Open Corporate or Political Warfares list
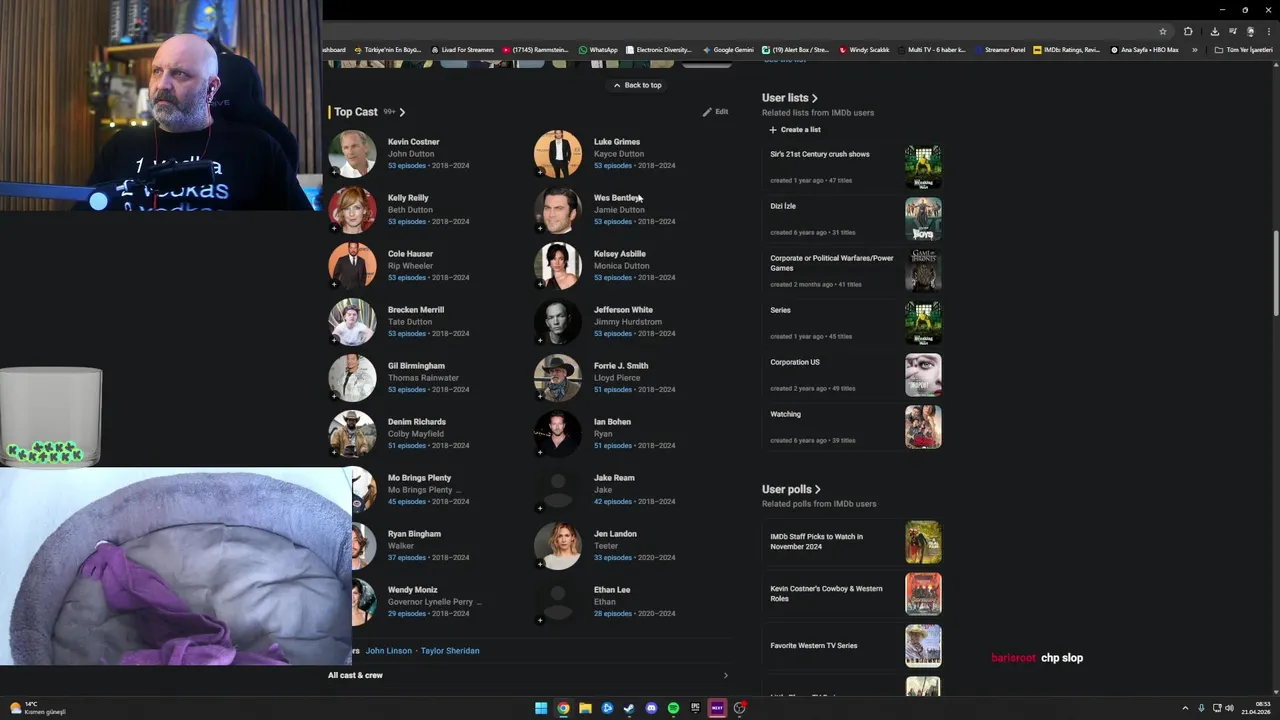Screen dimensions: 1280x720 pos(832,263)
